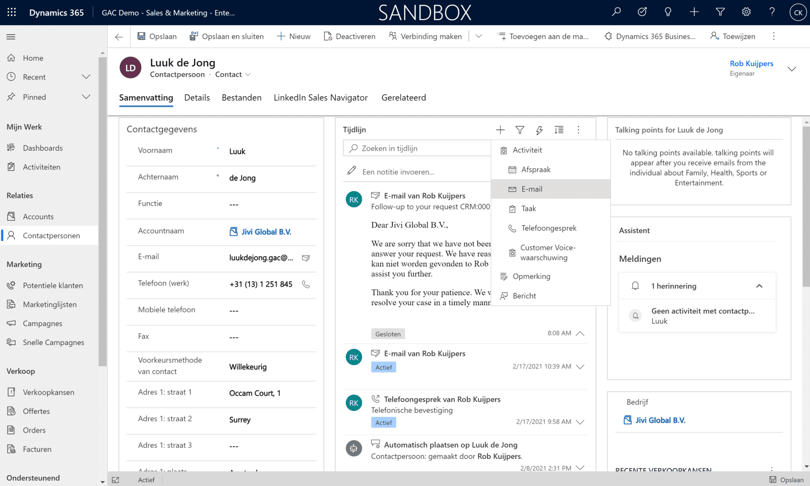Screen dimensions: 810x486
Task: Expand Pinned in the sidebar
Action: 86,97
